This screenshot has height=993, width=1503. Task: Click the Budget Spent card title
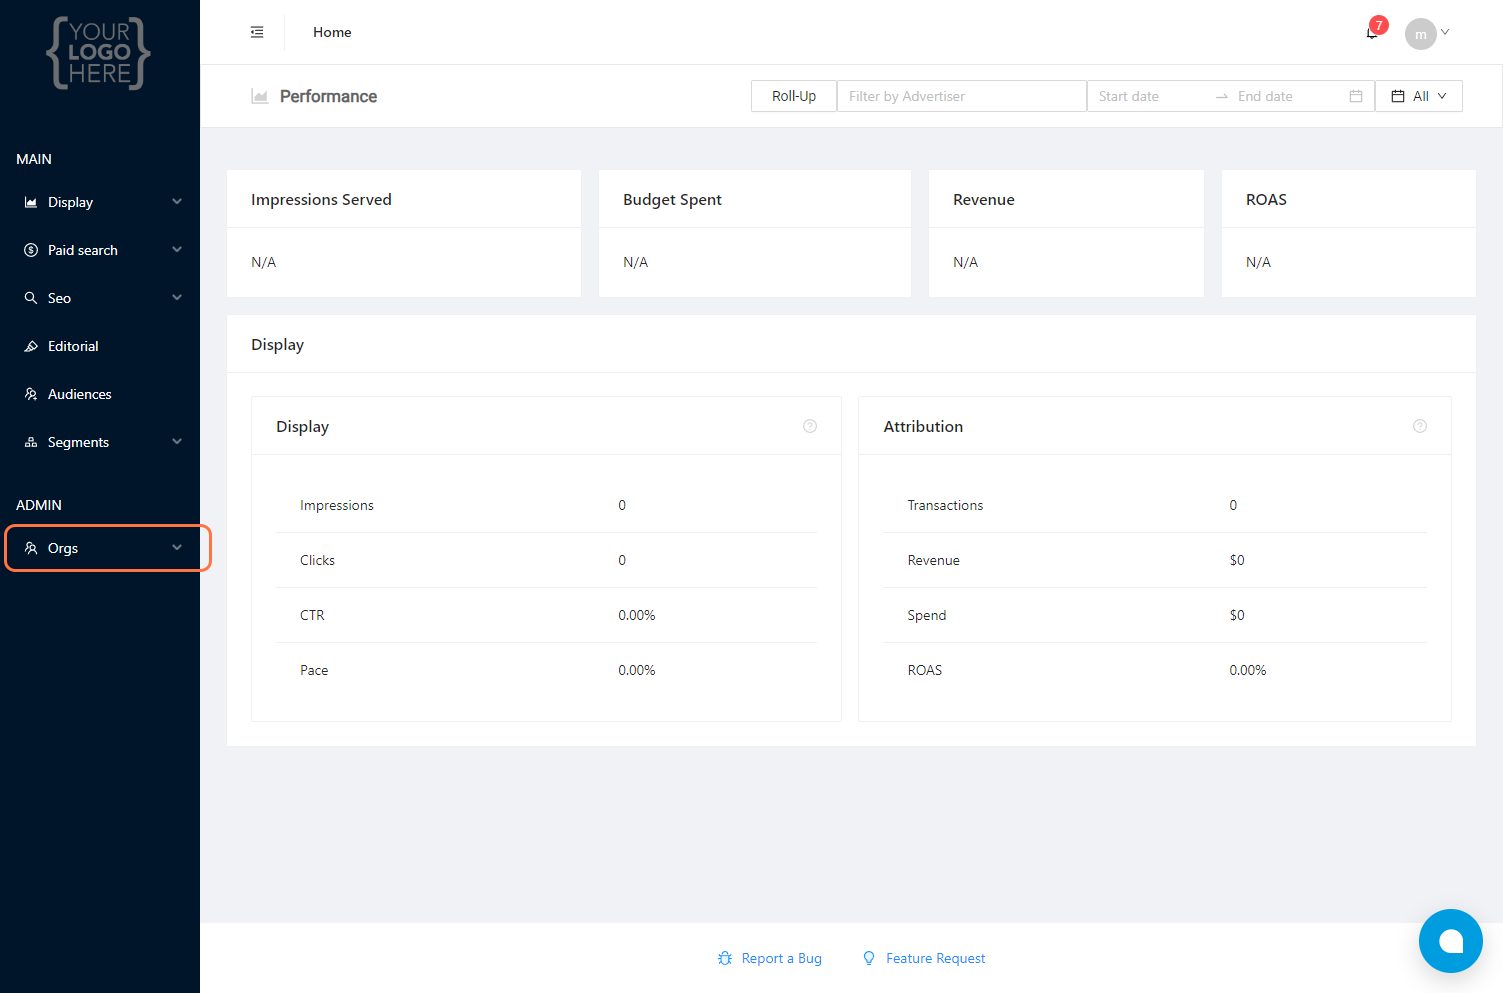pos(672,200)
